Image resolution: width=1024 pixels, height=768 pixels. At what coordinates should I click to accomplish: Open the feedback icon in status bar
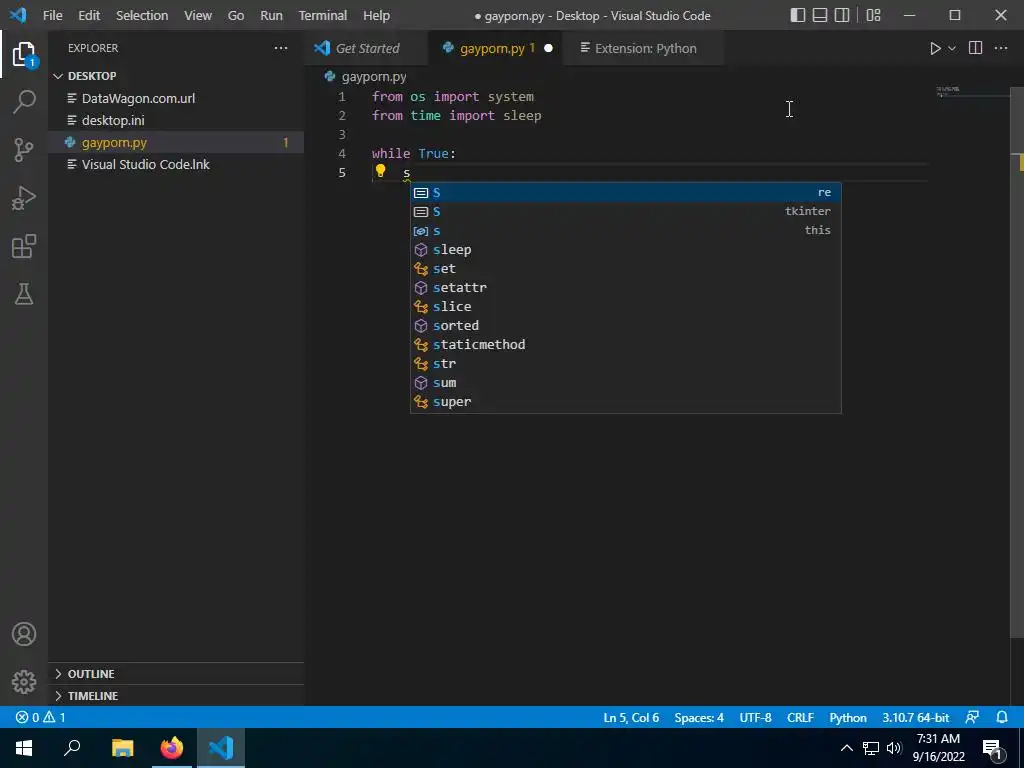[x=972, y=717]
